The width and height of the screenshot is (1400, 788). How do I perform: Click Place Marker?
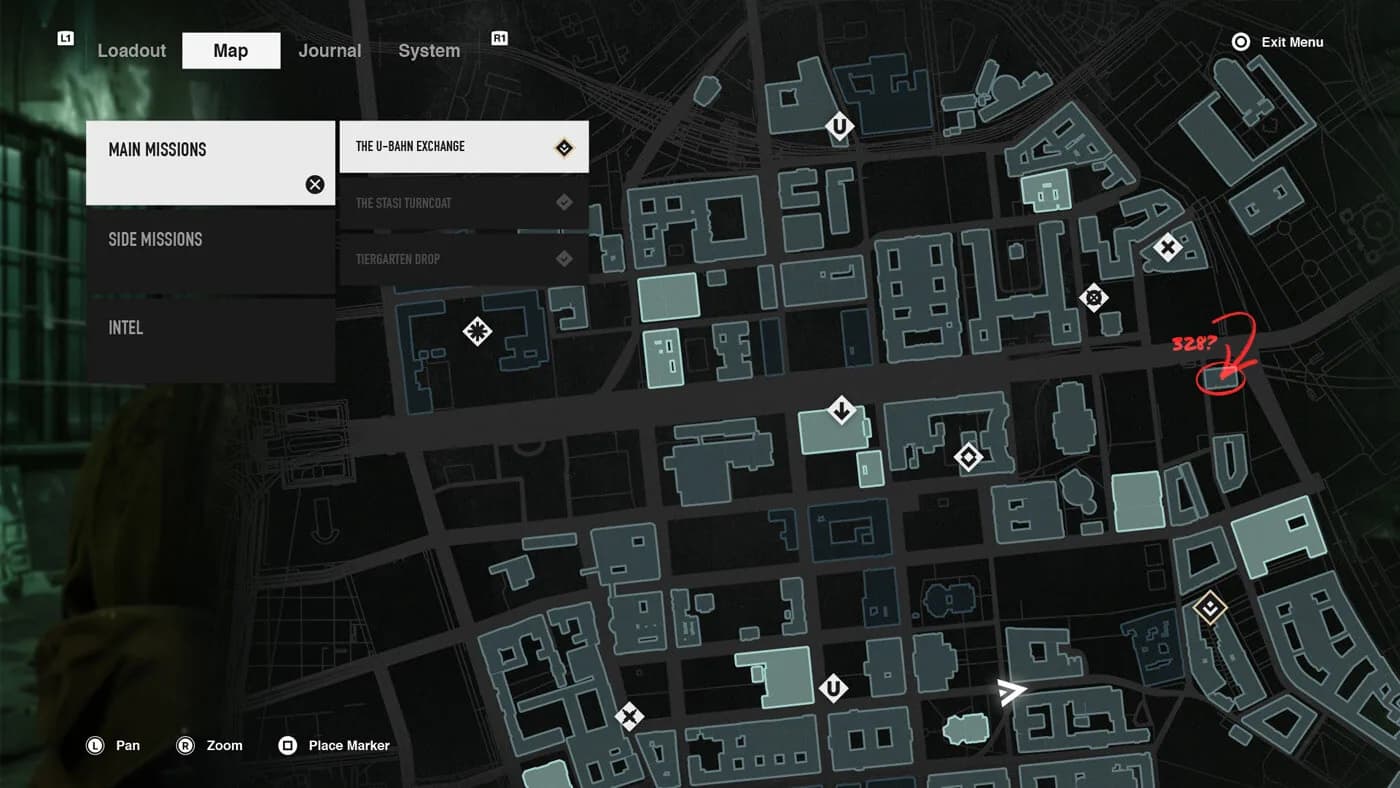click(349, 745)
